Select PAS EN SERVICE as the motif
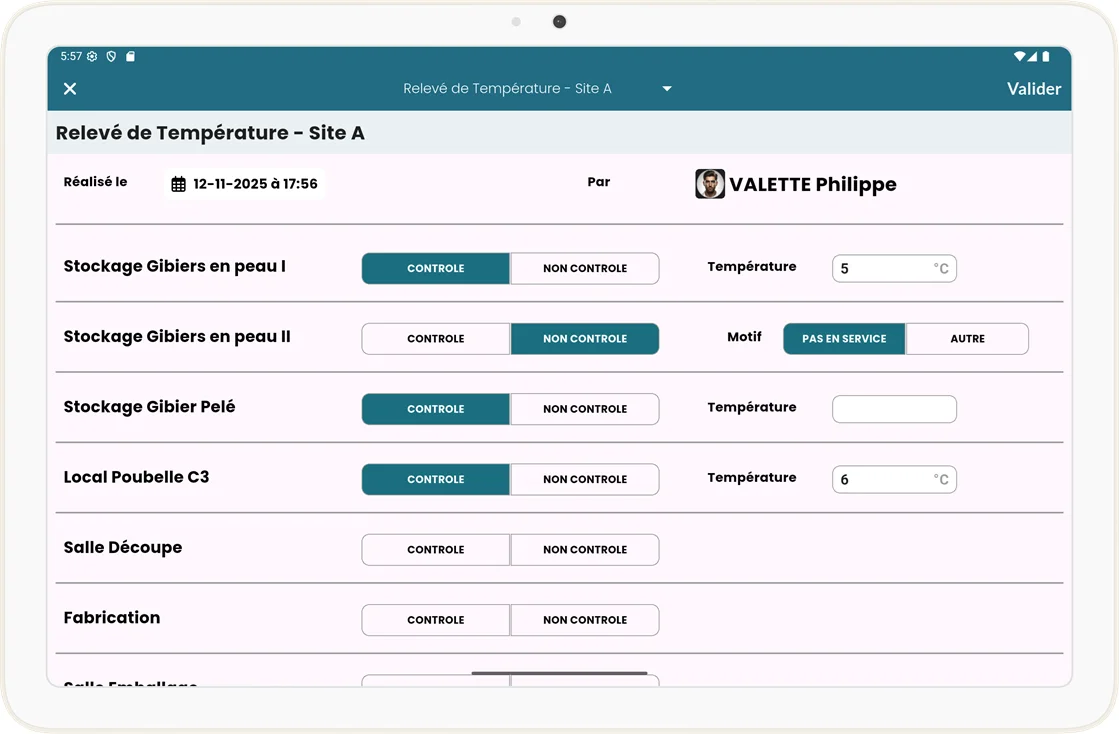 click(844, 339)
